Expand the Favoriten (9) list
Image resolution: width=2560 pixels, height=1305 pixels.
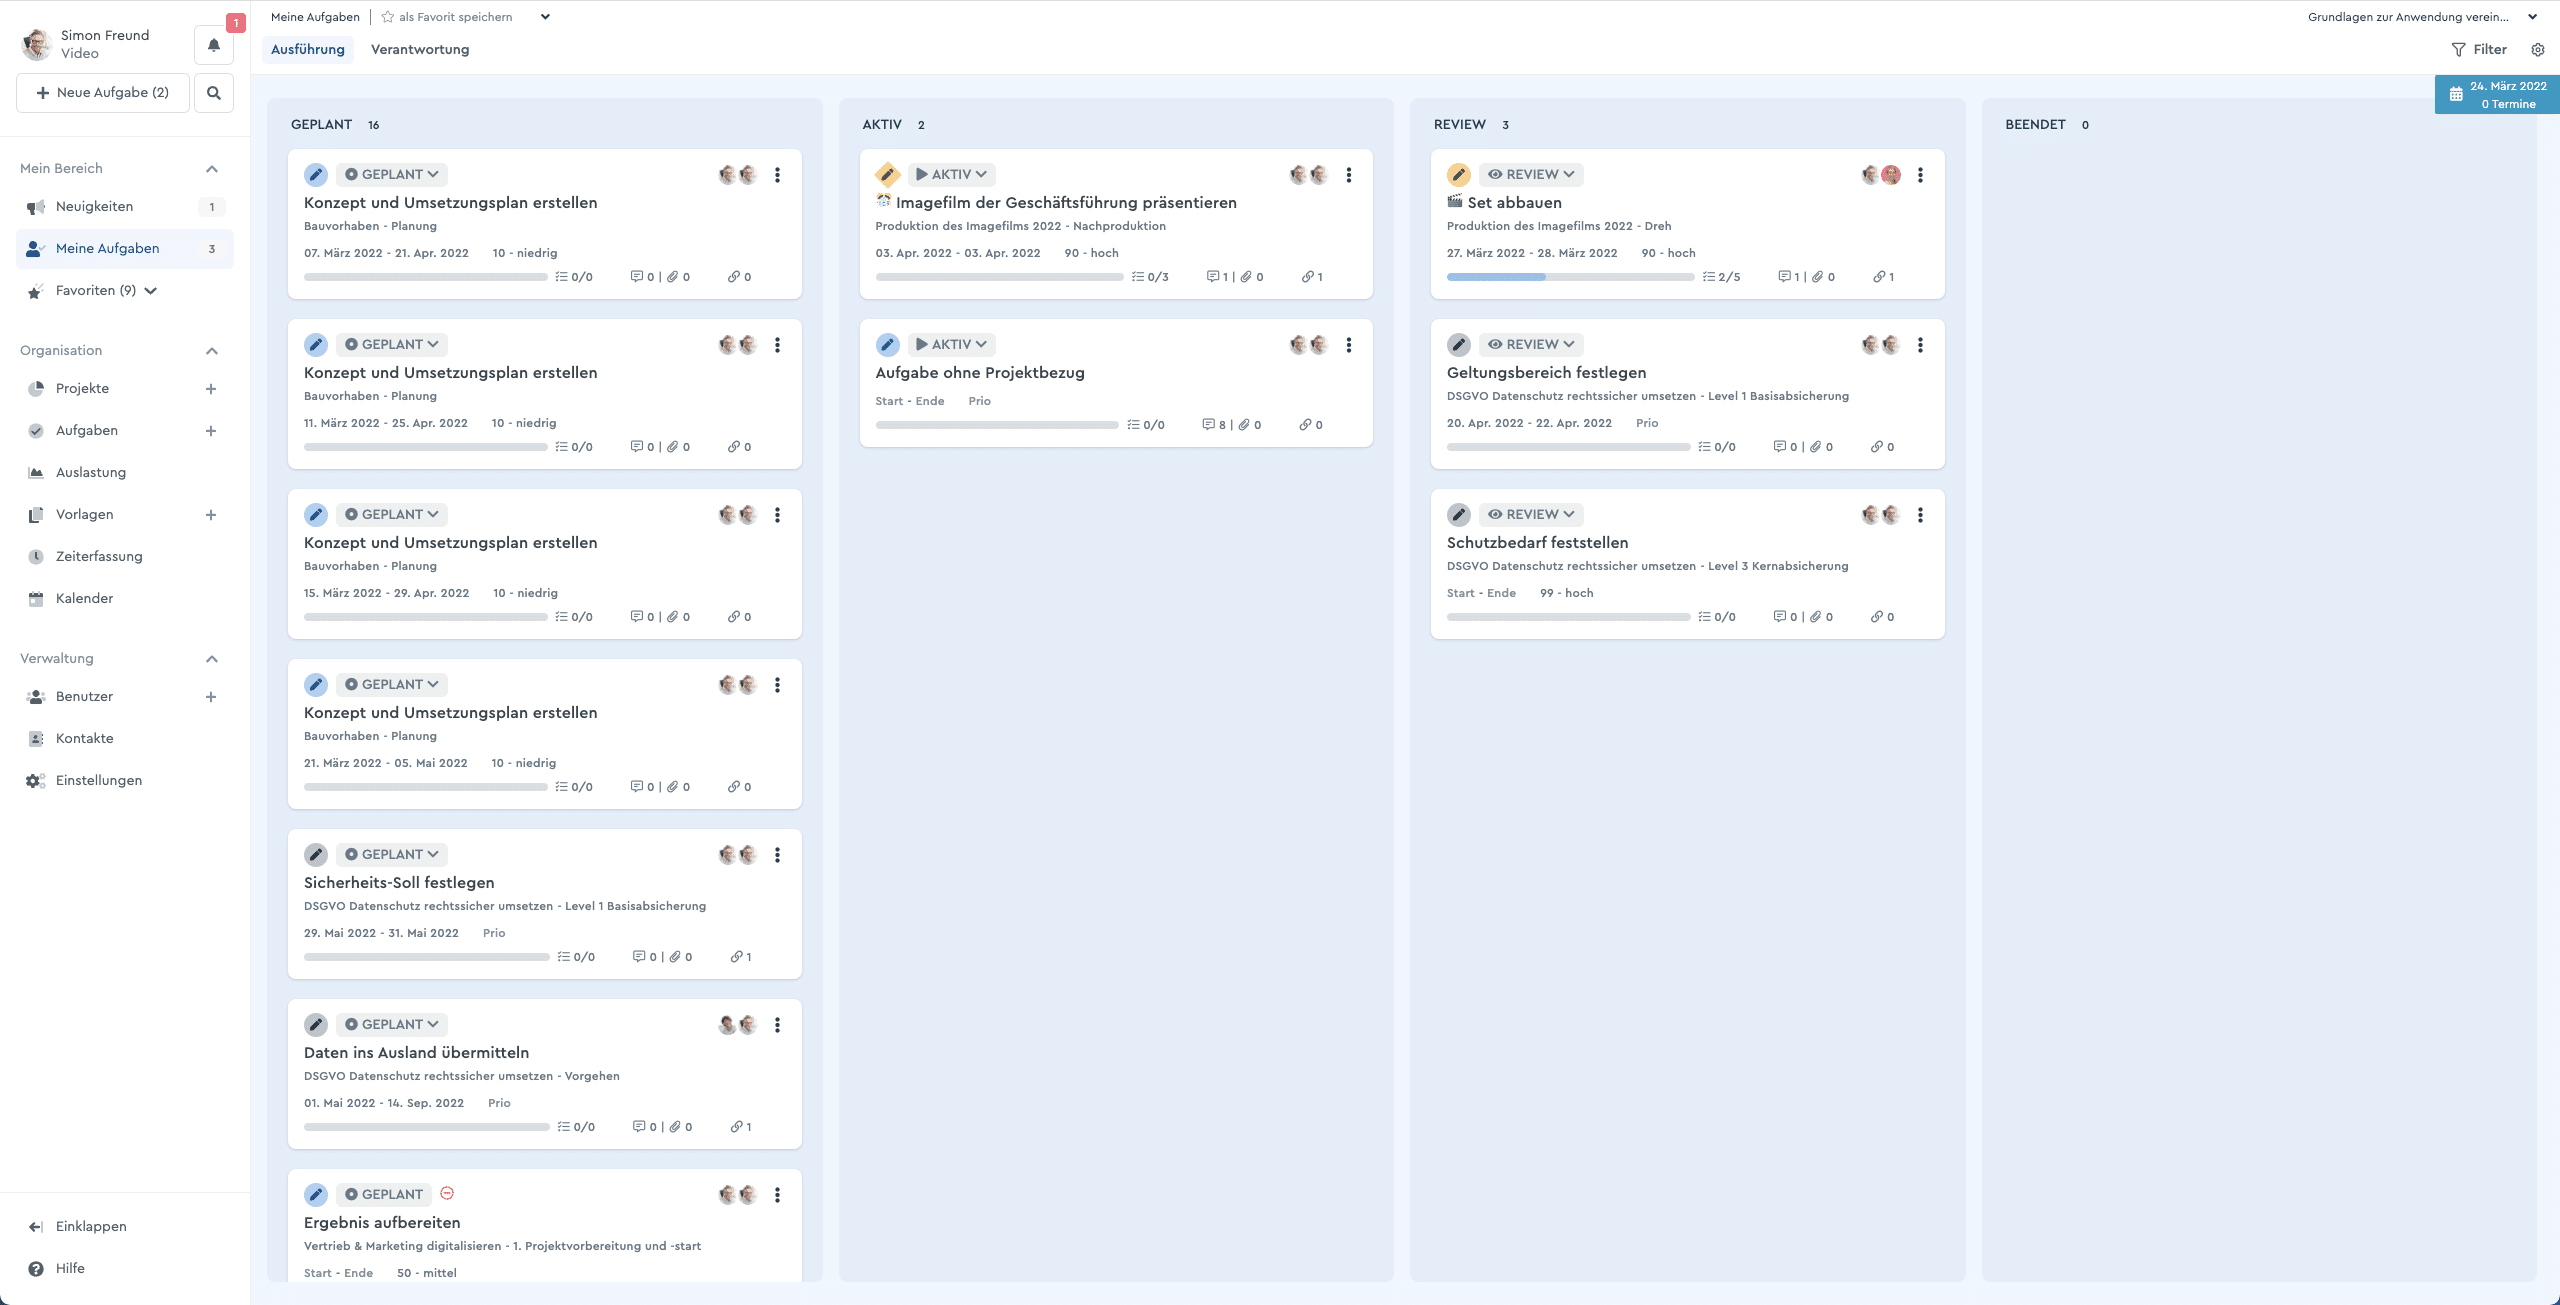(x=151, y=291)
